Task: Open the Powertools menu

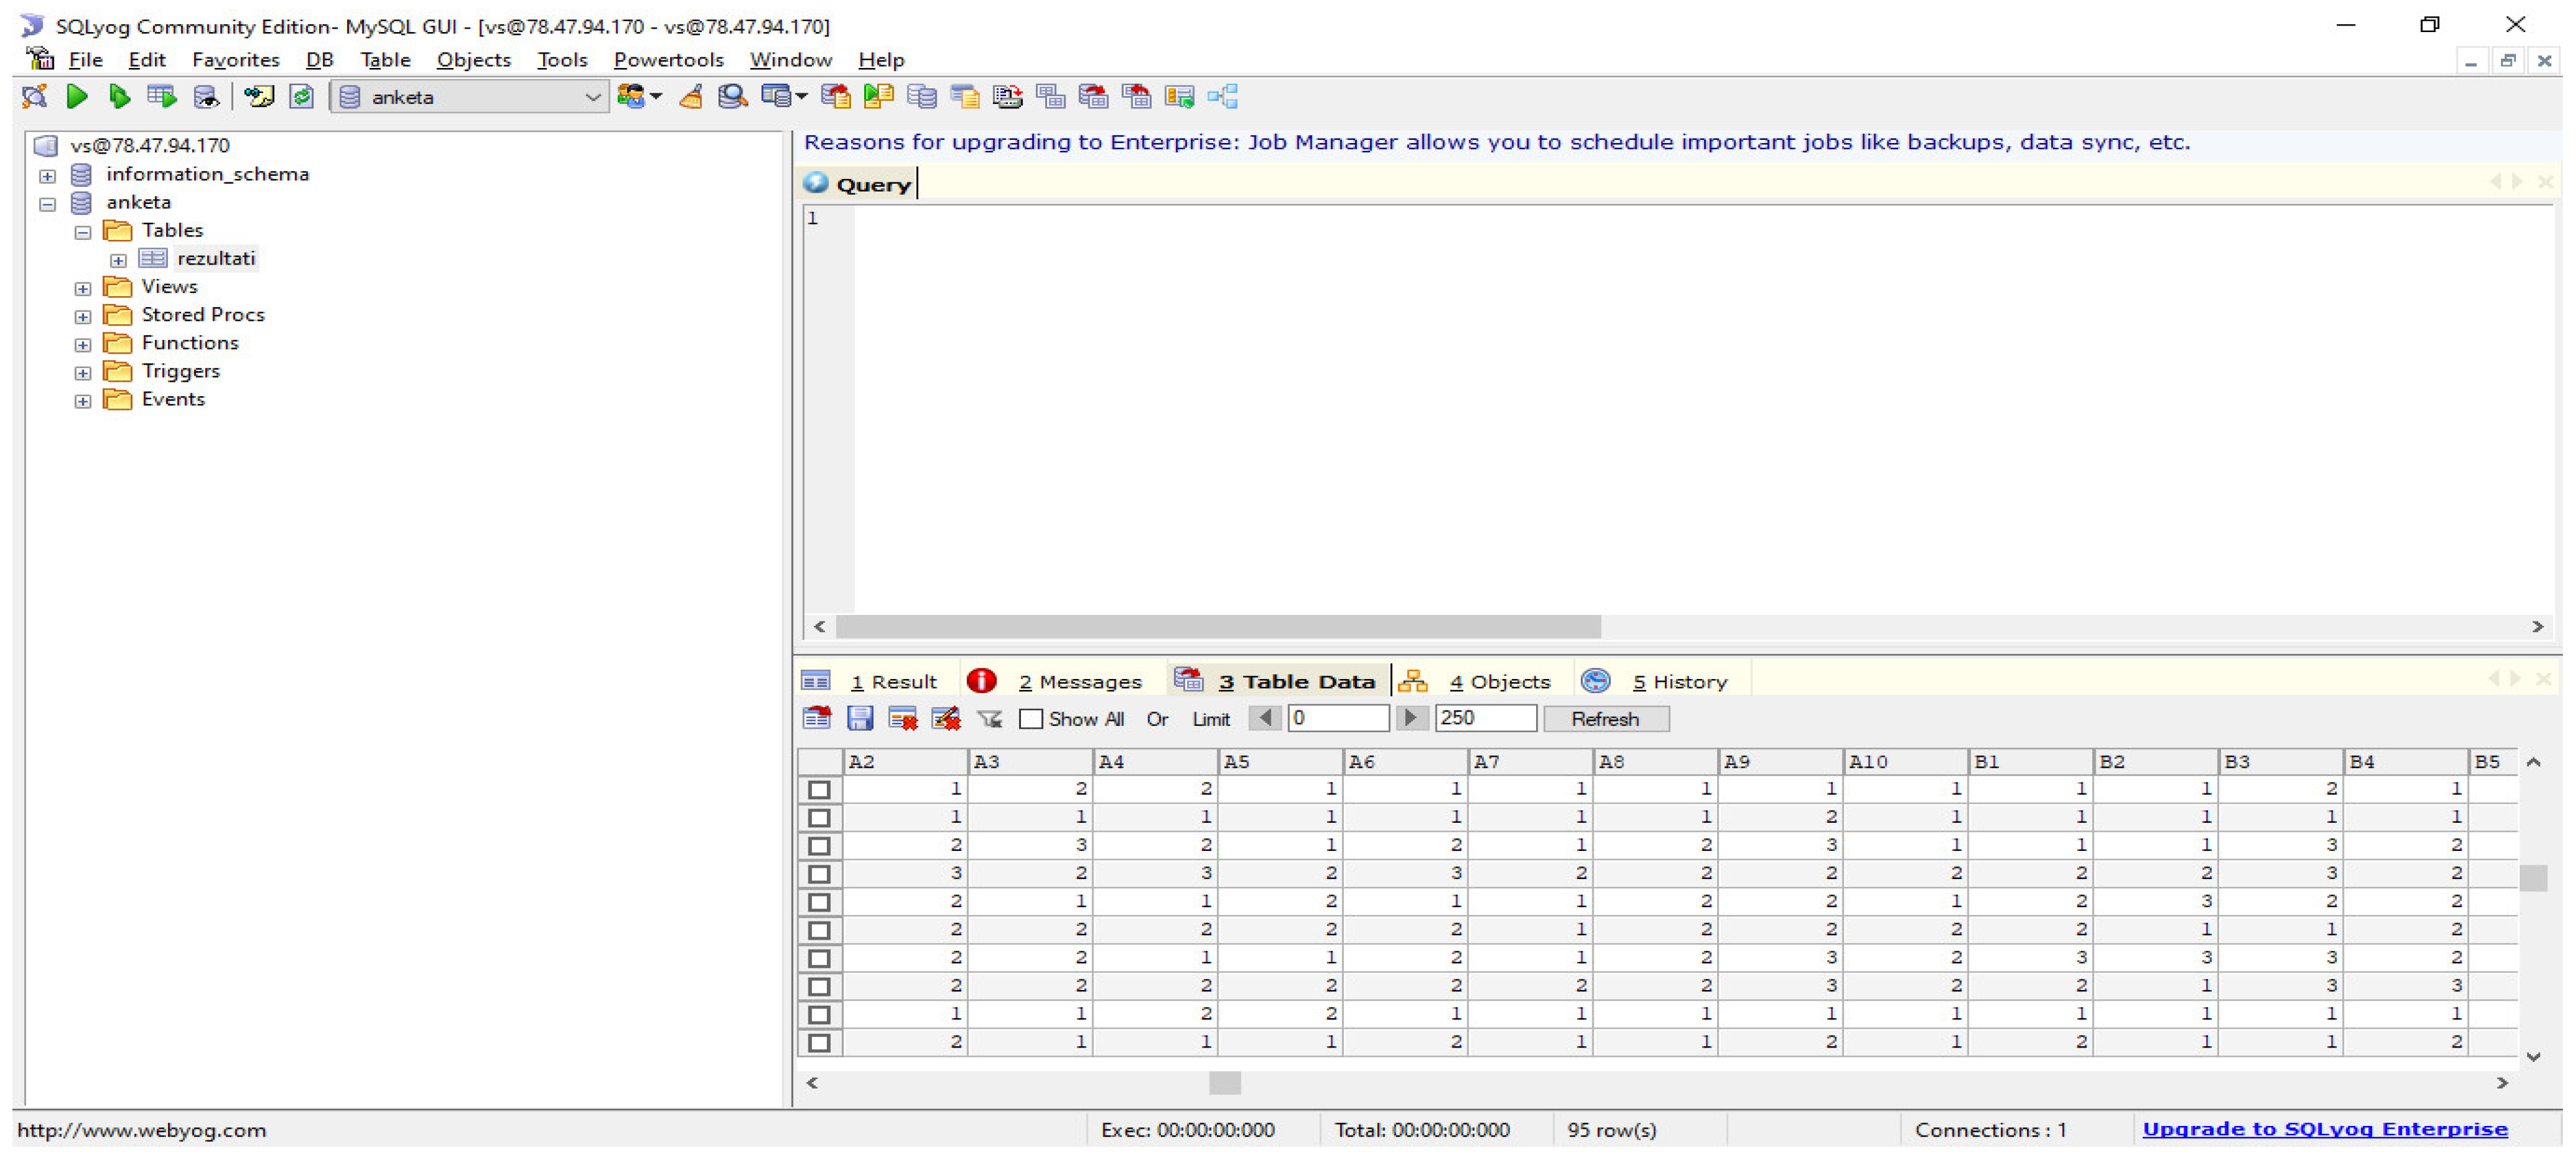Action: tap(668, 60)
